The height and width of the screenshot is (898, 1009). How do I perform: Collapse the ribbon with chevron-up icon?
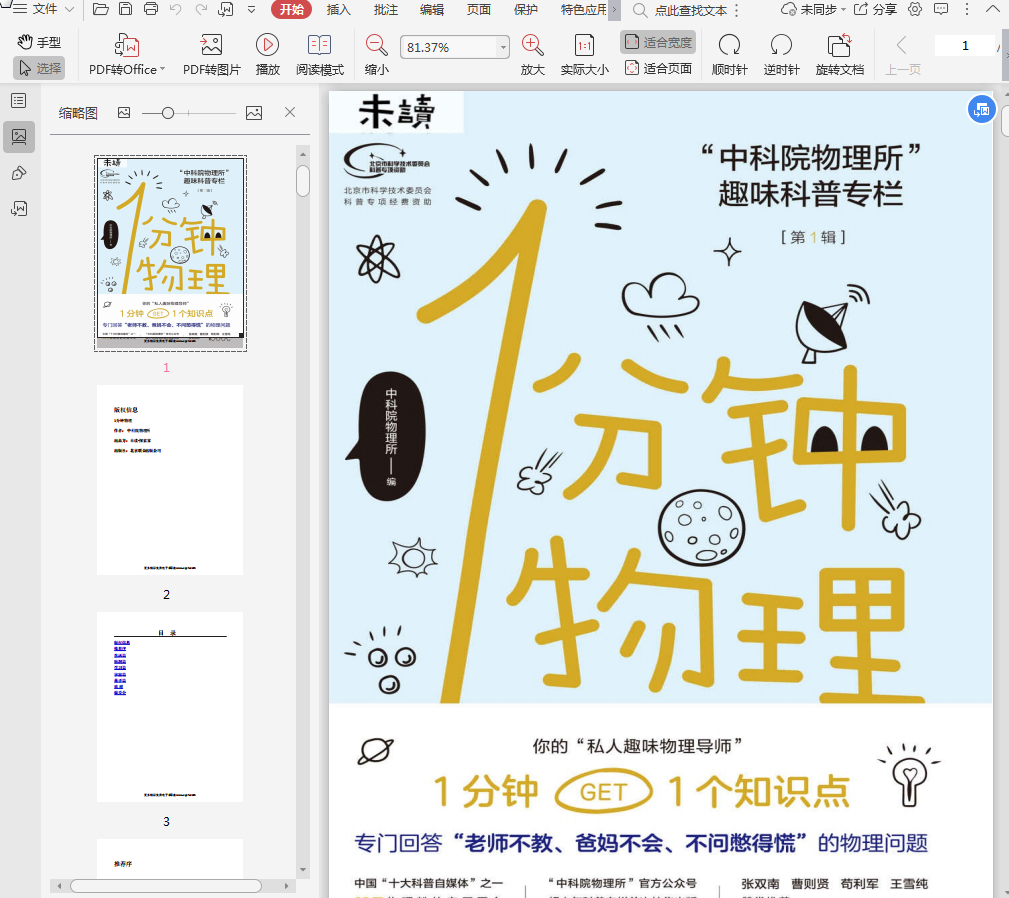coord(992,9)
